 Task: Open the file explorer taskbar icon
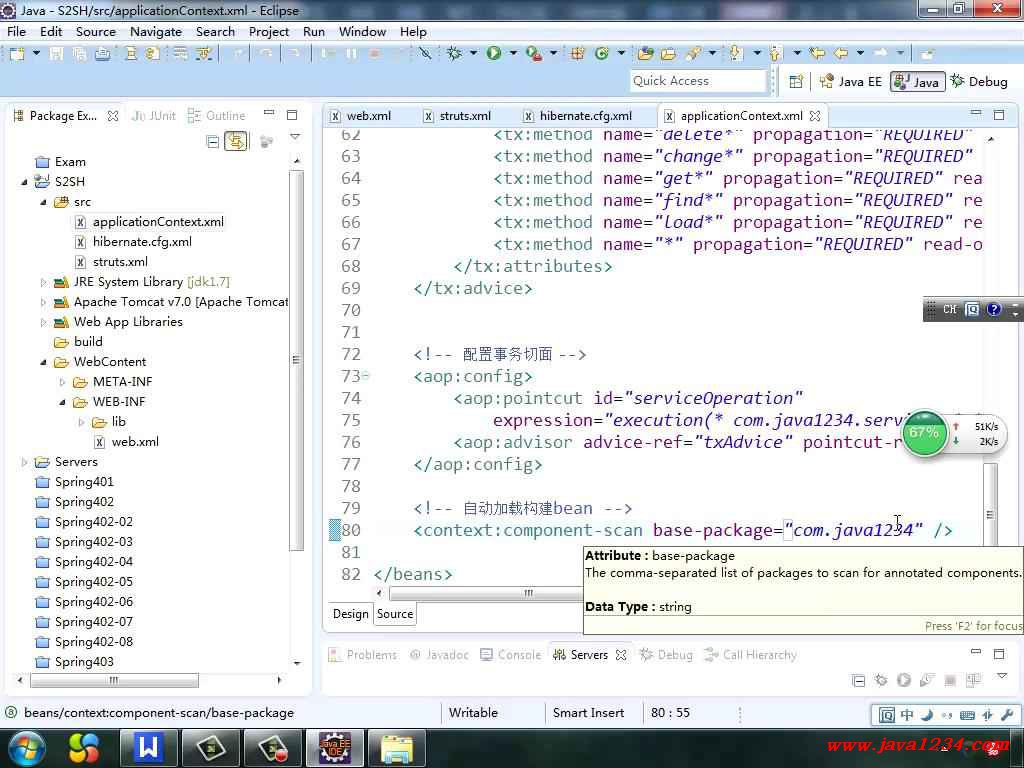[396, 748]
